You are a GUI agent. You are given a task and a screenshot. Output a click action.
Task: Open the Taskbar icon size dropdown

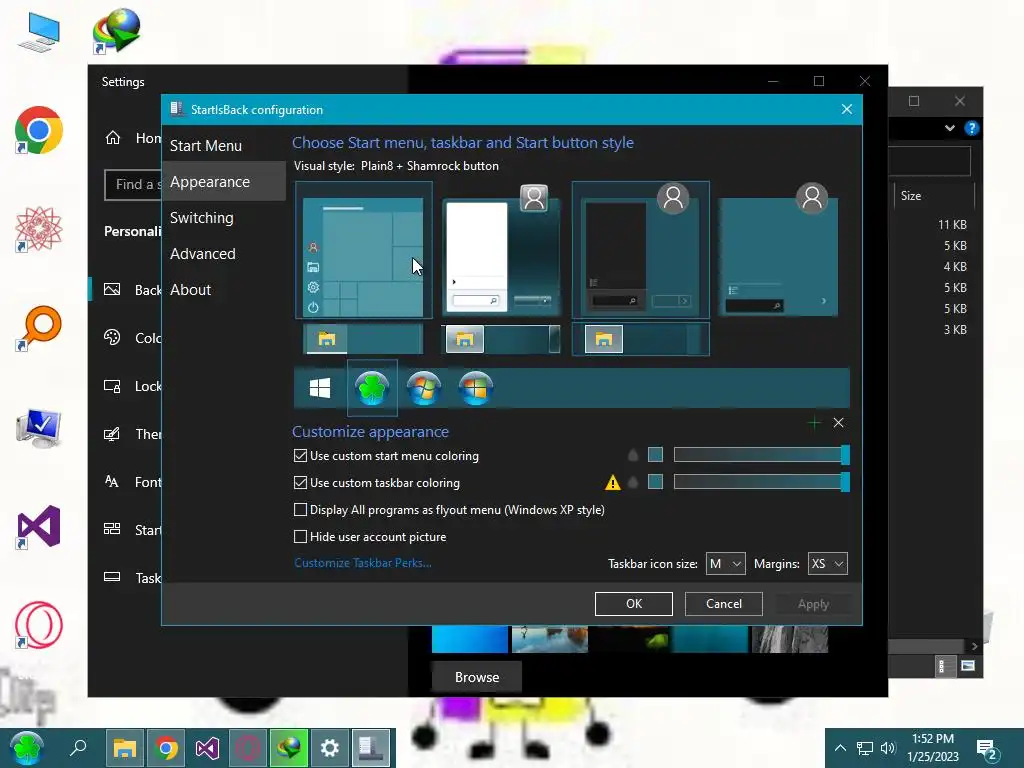click(726, 564)
